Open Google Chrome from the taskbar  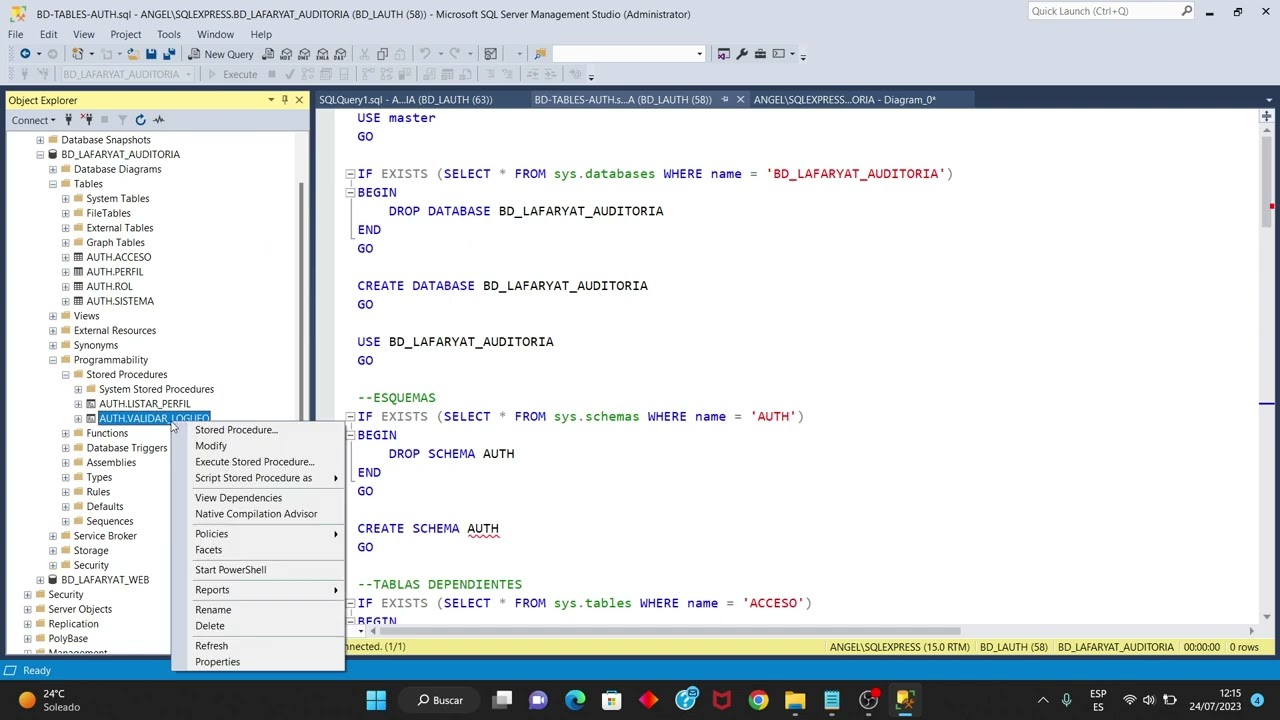758,700
